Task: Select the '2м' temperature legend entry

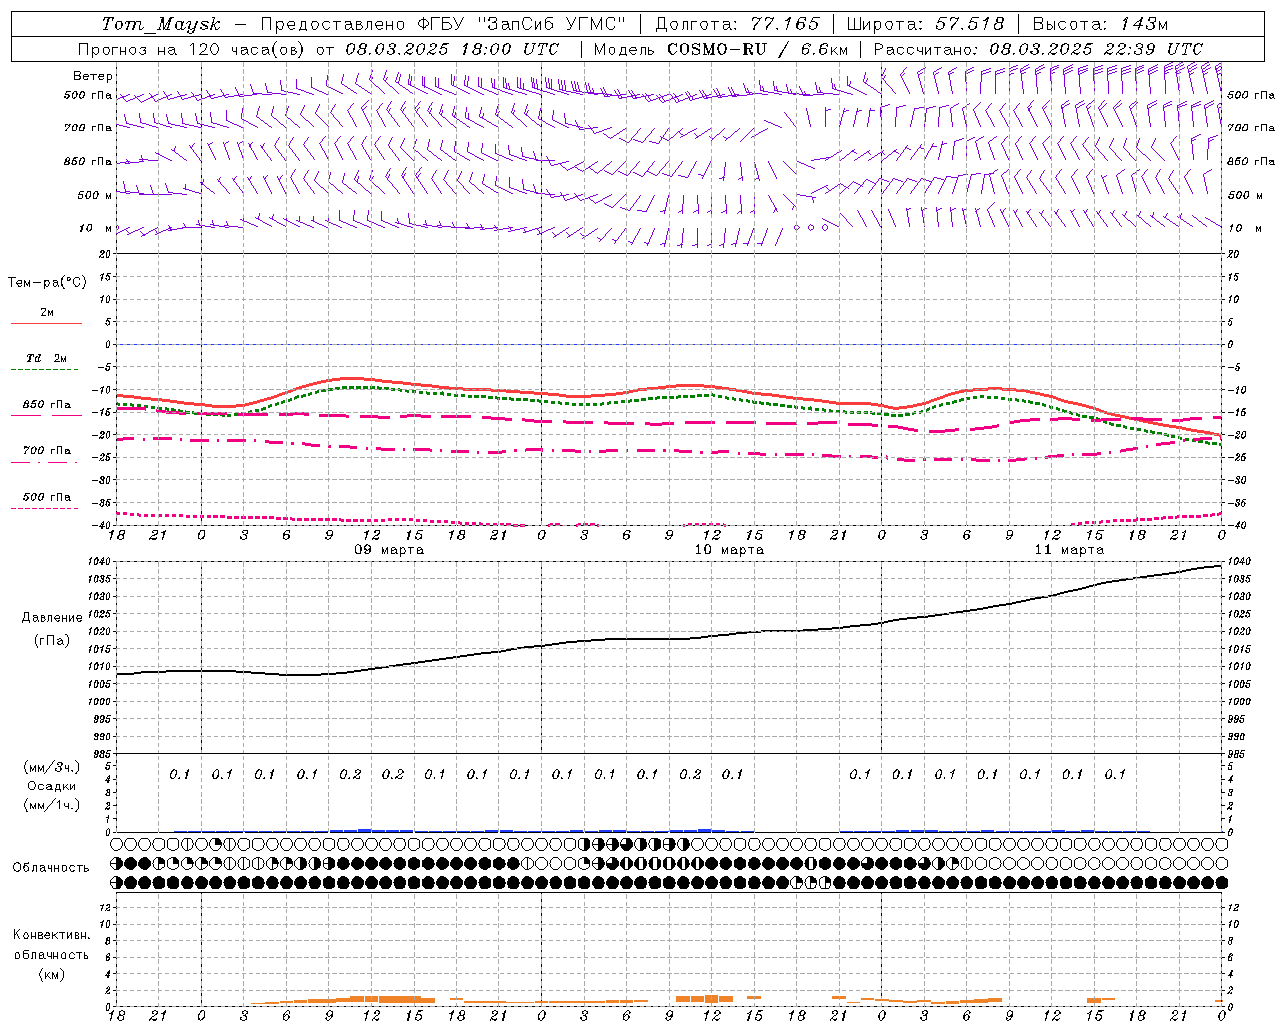Action: (47, 313)
